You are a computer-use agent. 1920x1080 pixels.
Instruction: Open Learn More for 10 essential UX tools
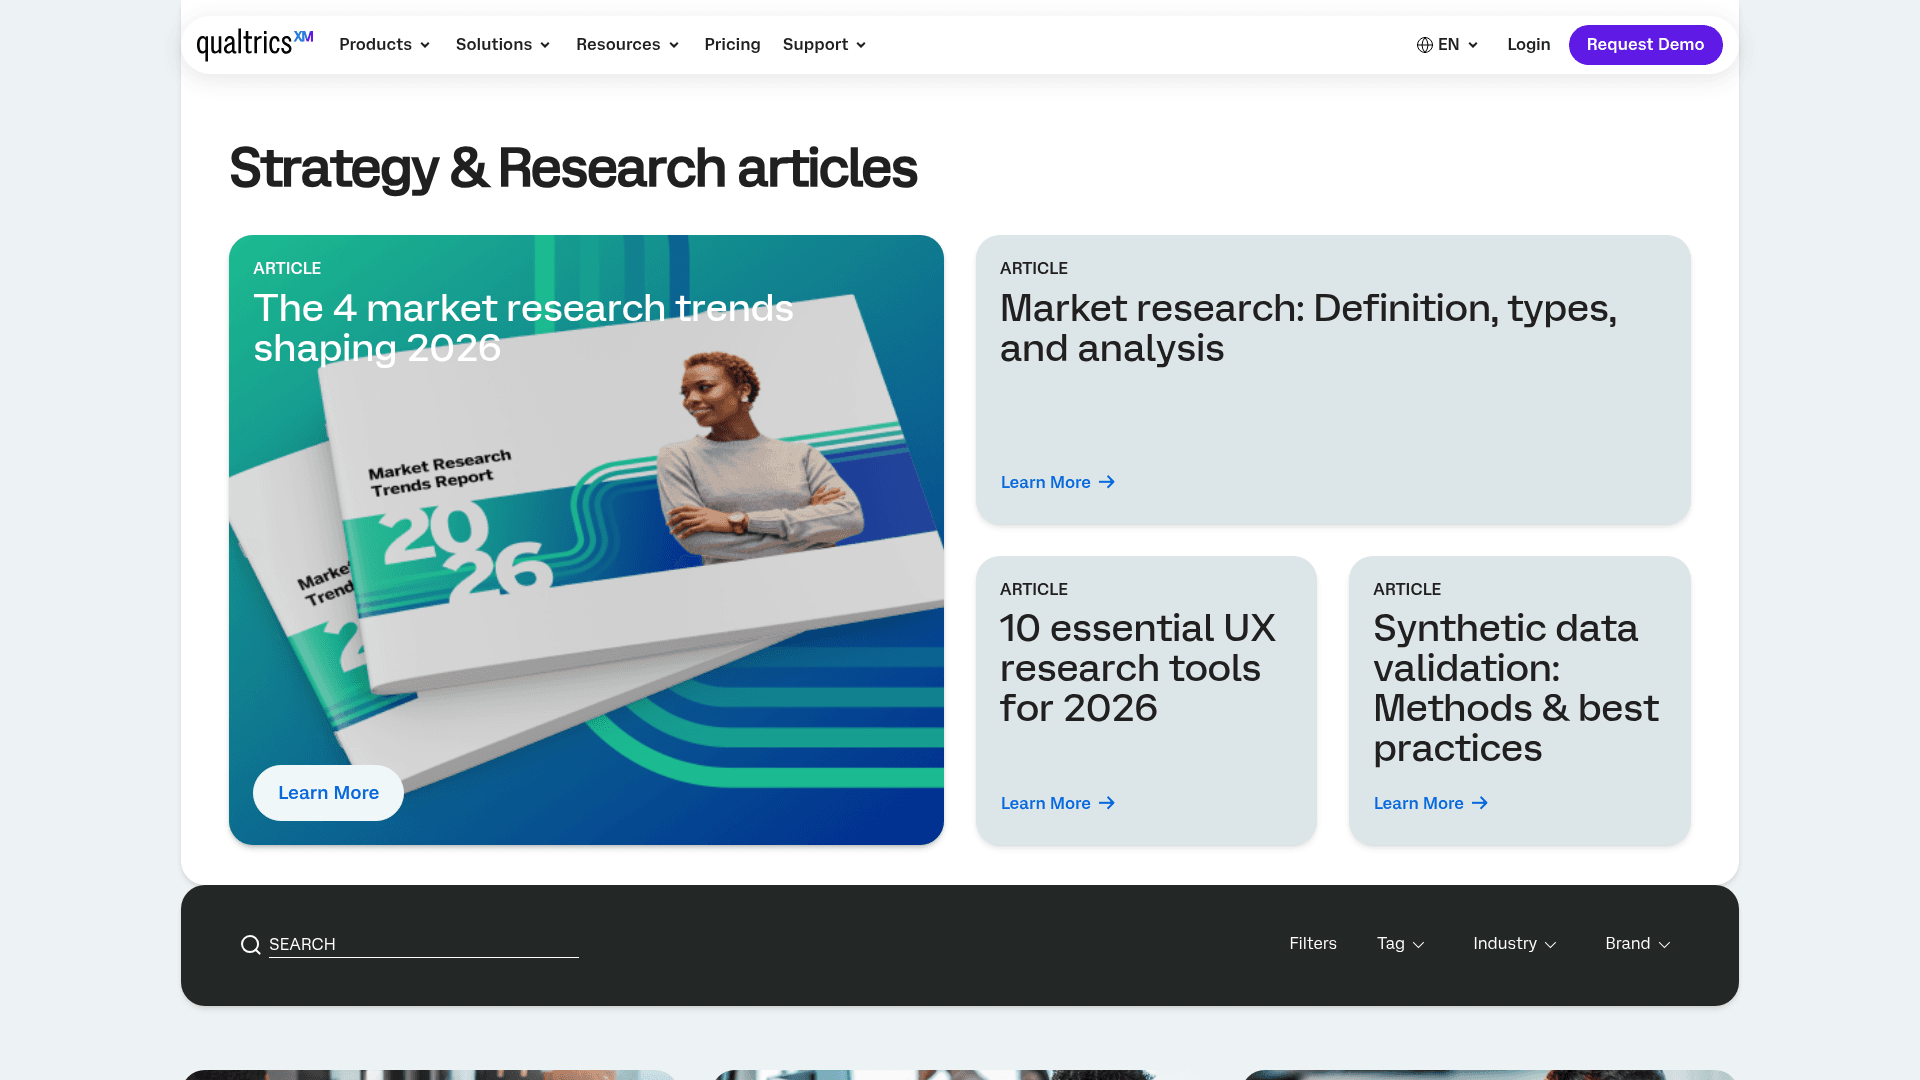1058,803
